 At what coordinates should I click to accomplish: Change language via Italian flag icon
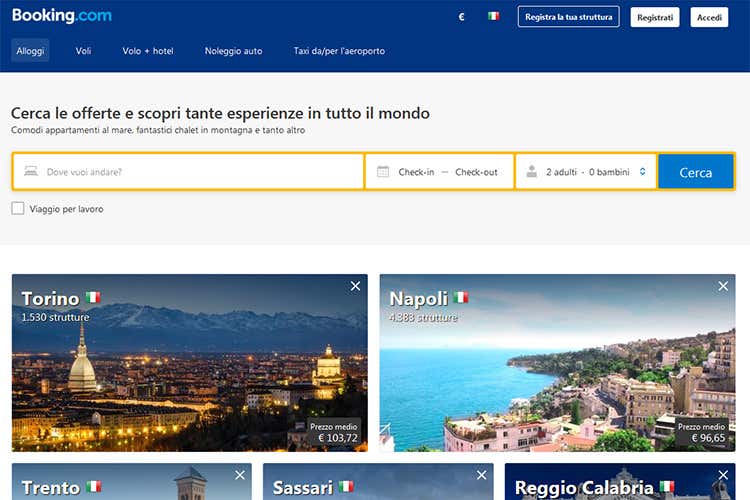click(493, 17)
